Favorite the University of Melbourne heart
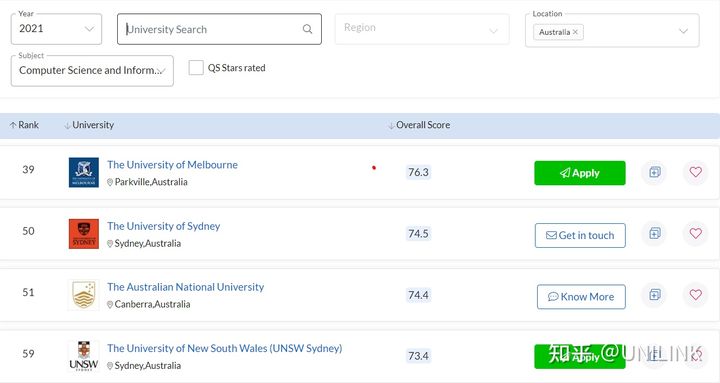720x383 pixels. [695, 172]
